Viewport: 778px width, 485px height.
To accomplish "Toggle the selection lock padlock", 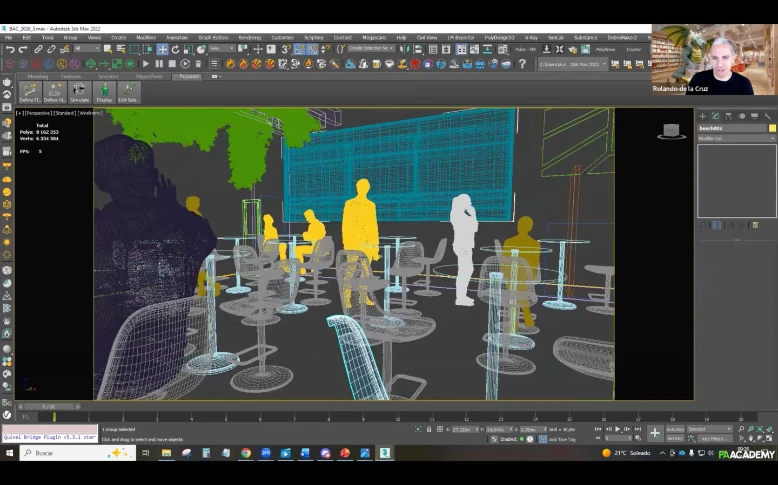I will click(x=429, y=429).
